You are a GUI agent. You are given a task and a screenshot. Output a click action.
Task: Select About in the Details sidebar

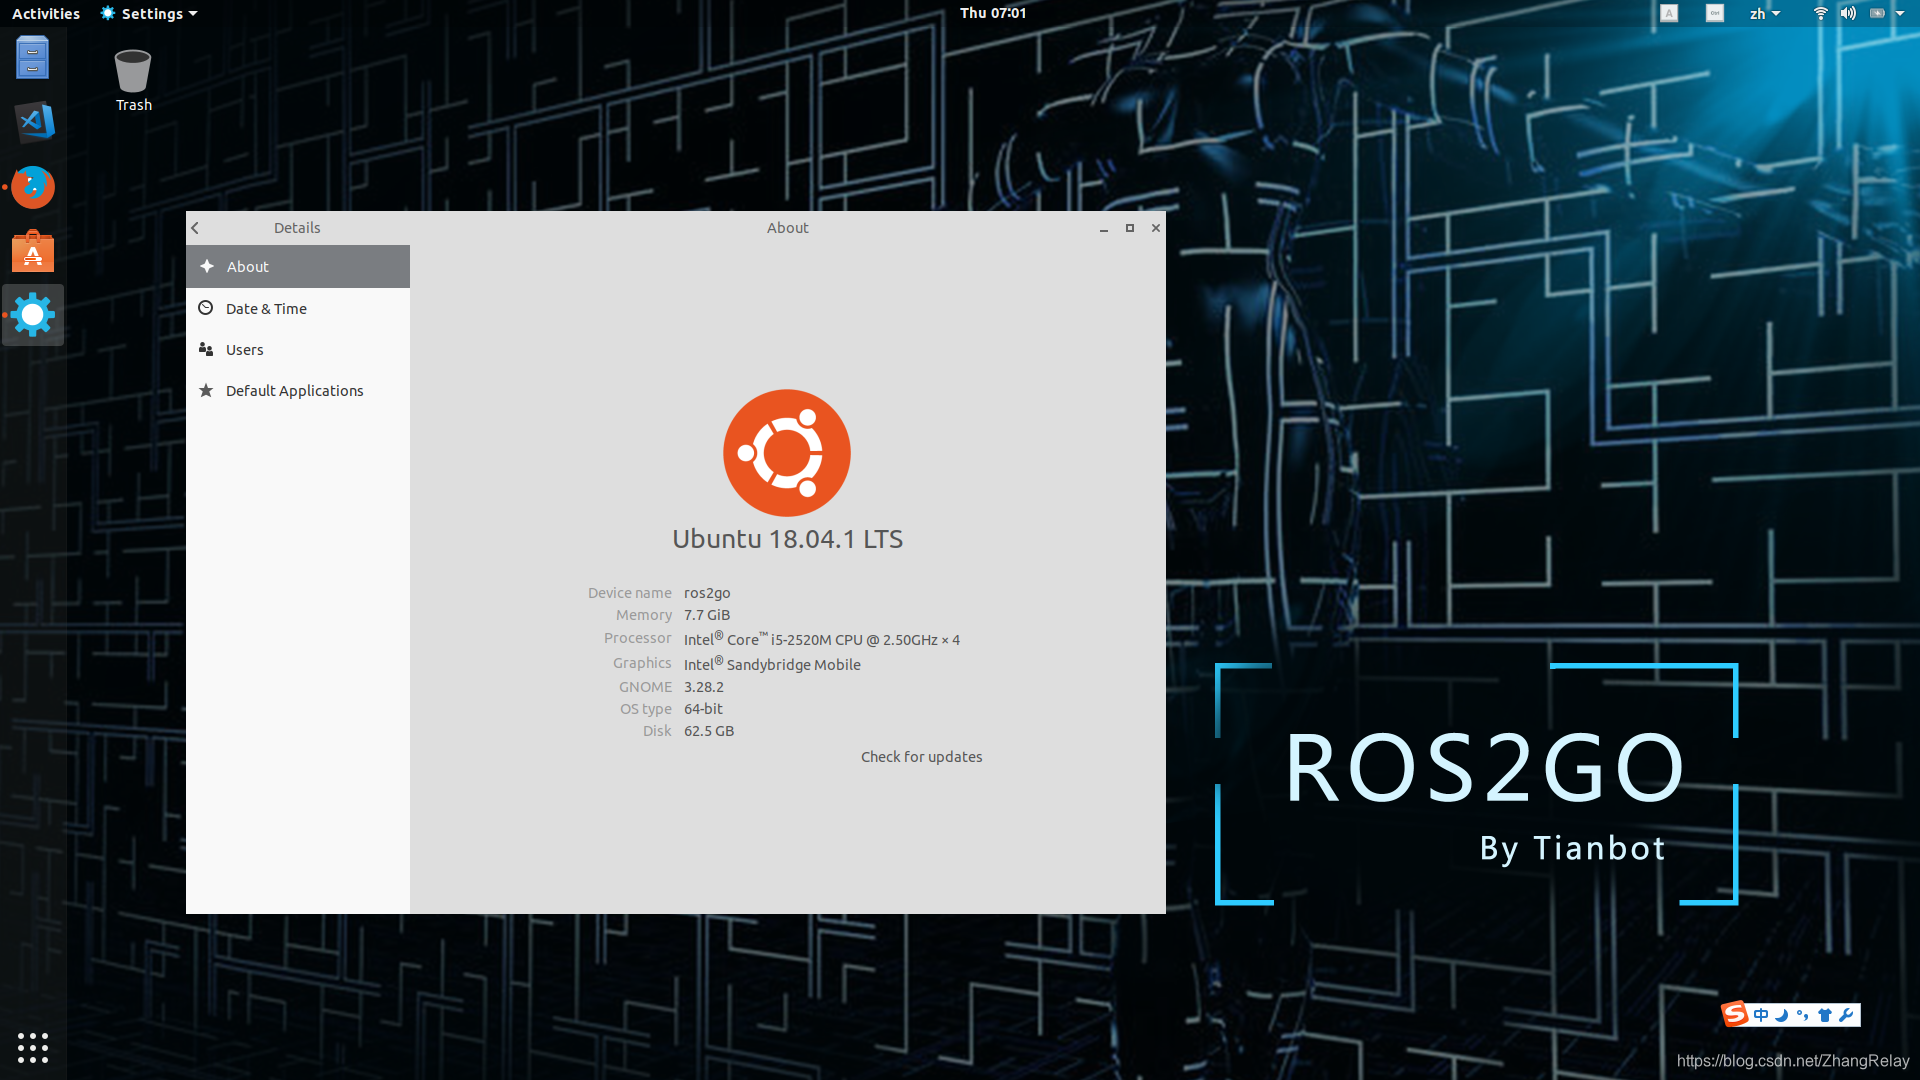(x=298, y=267)
